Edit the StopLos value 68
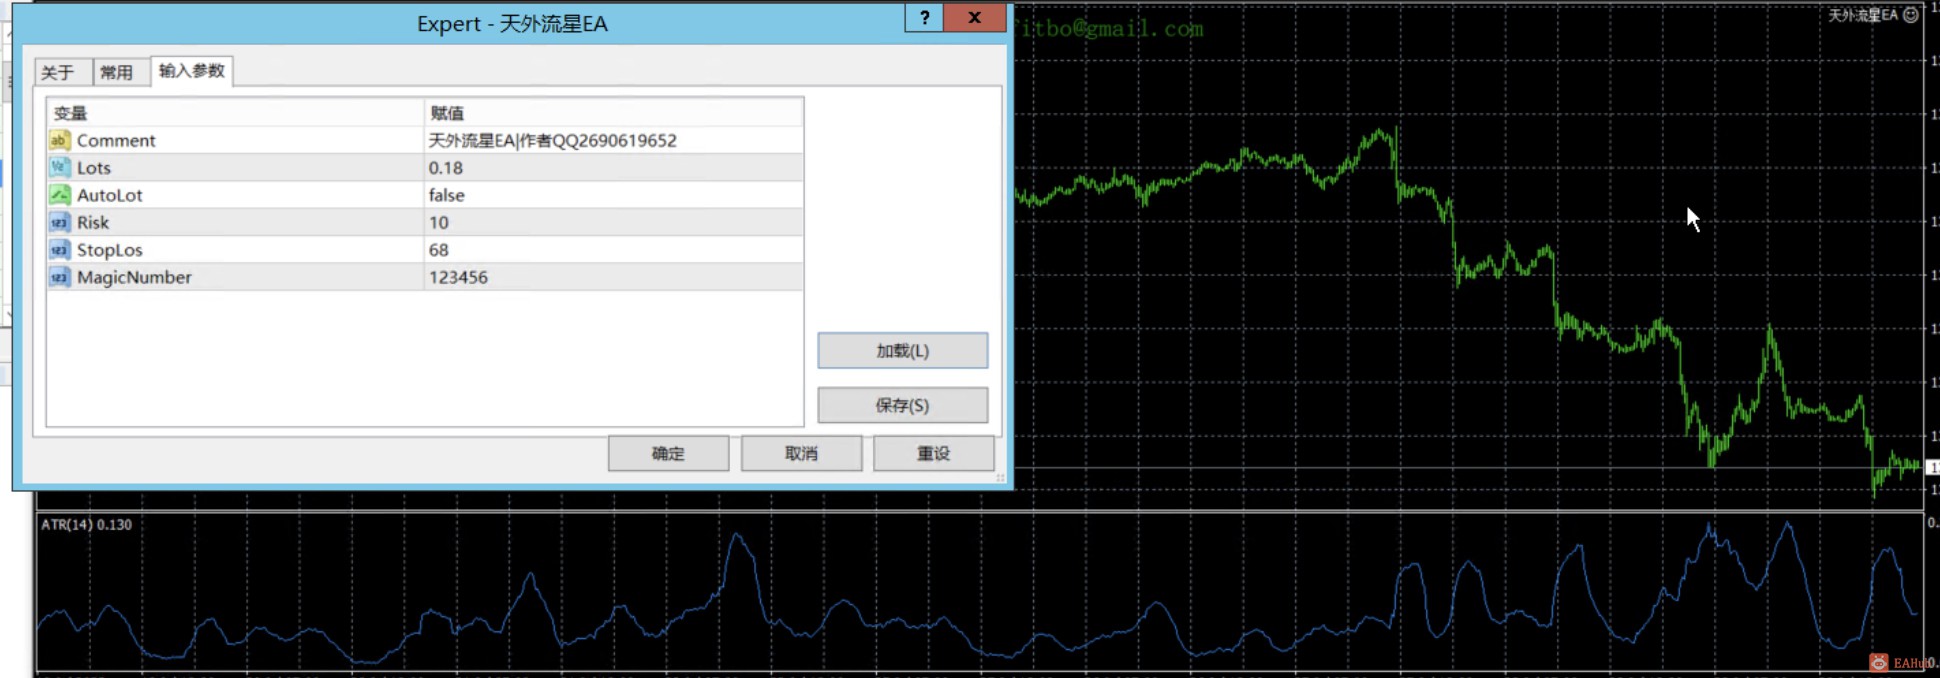The image size is (1940, 678). [x=613, y=250]
